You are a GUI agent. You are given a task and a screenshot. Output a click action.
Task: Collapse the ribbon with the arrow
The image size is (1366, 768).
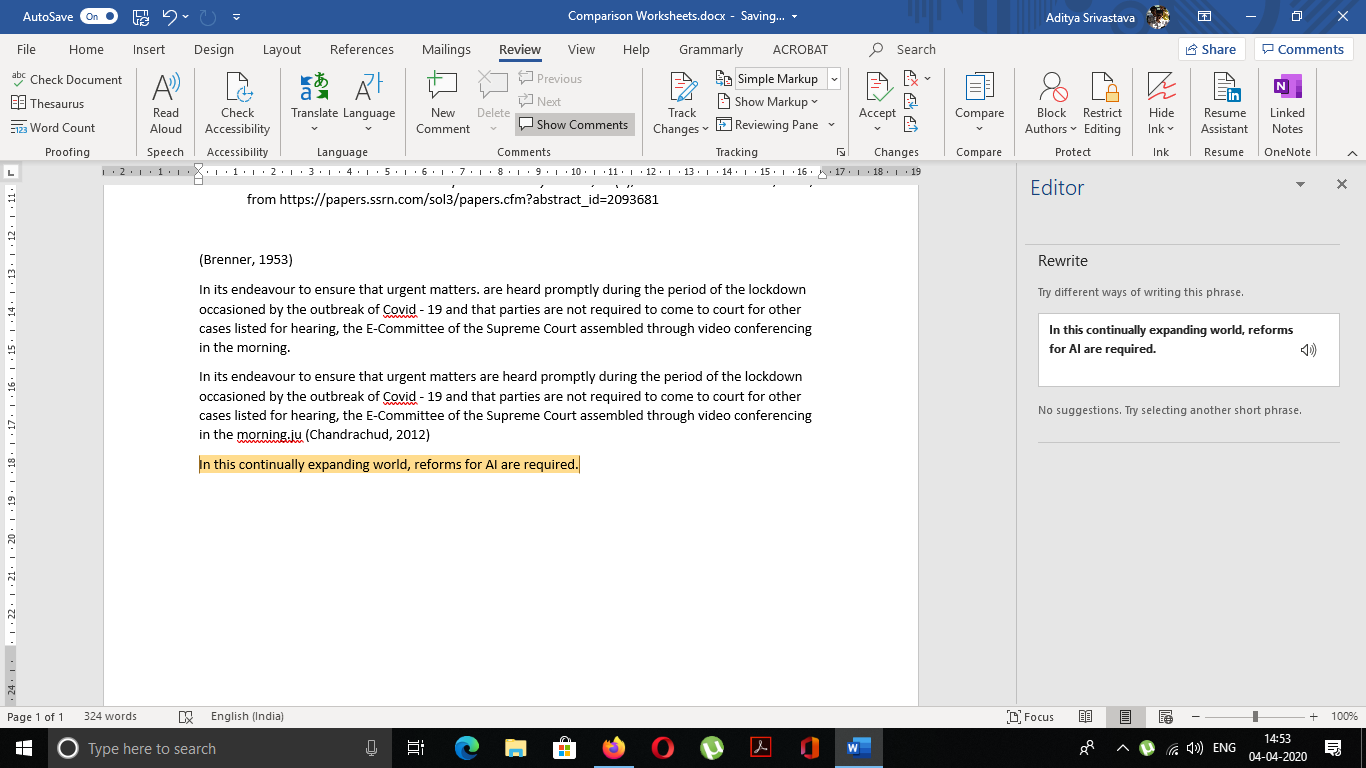(x=1352, y=152)
